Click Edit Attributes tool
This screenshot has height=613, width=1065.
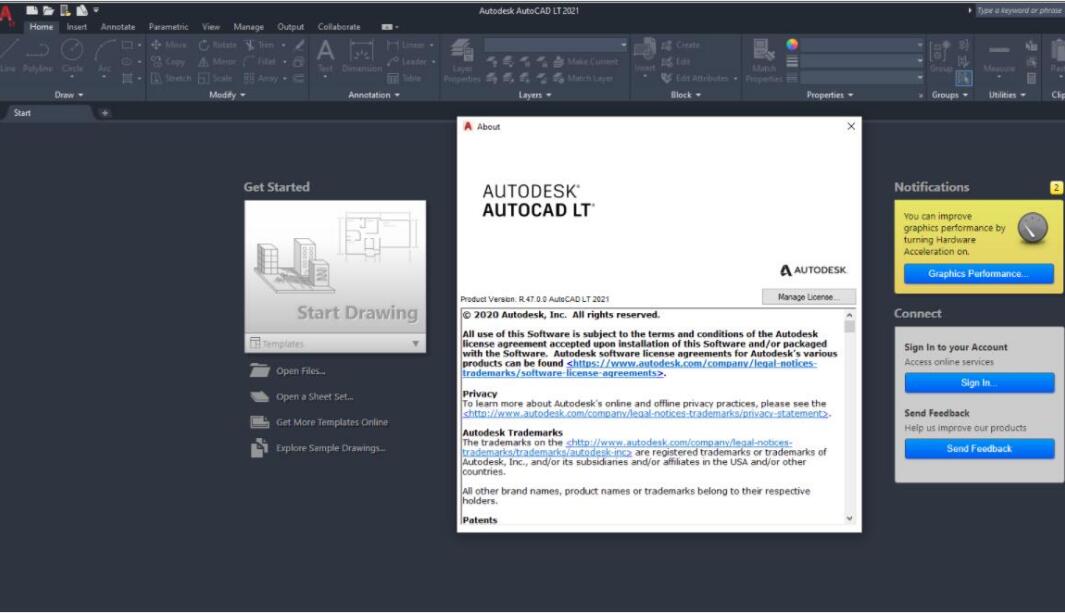coord(695,78)
